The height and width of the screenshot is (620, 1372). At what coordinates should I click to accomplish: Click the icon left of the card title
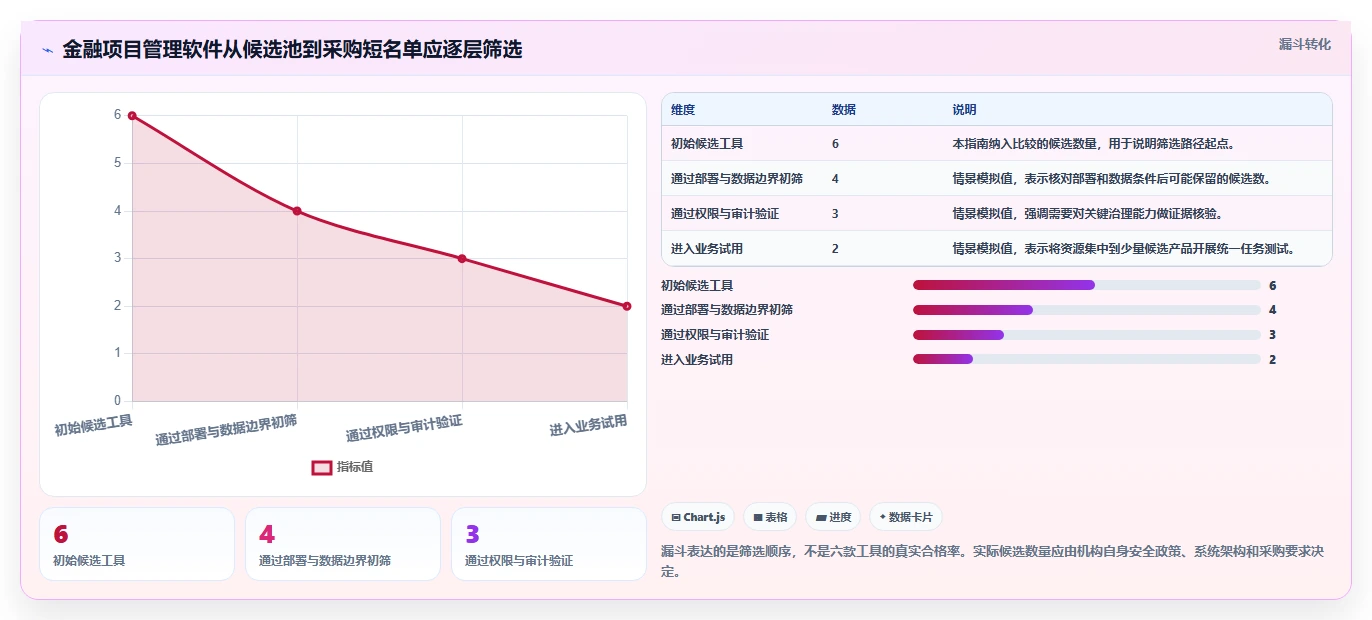[48, 50]
